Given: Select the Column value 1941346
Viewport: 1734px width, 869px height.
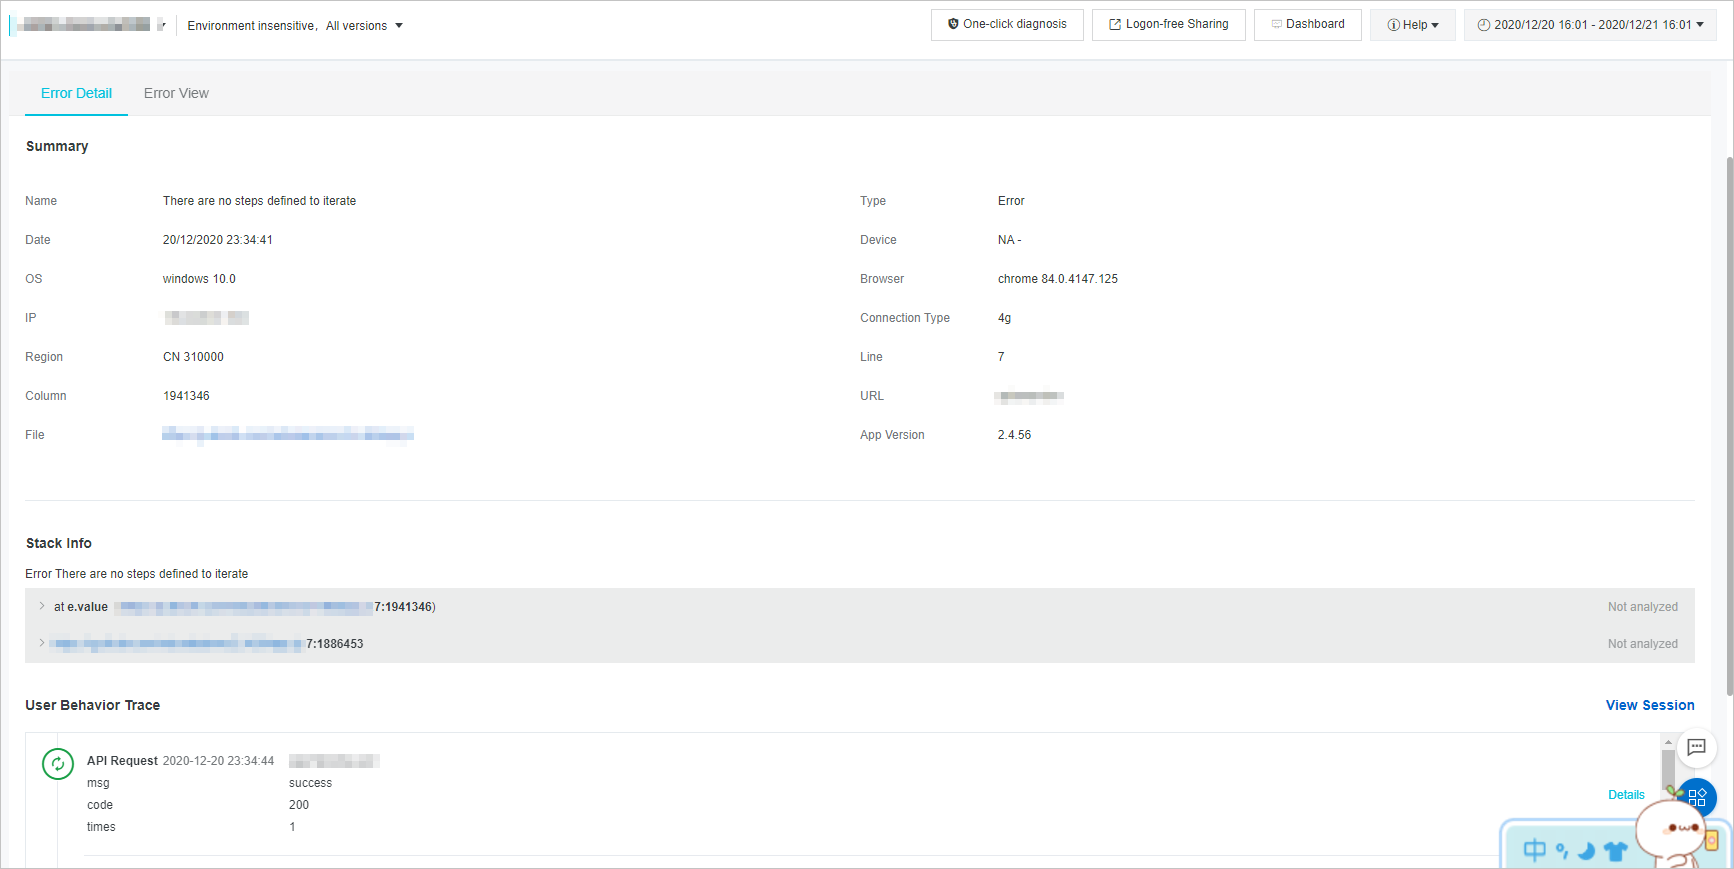Looking at the screenshot, I should [x=186, y=396].
